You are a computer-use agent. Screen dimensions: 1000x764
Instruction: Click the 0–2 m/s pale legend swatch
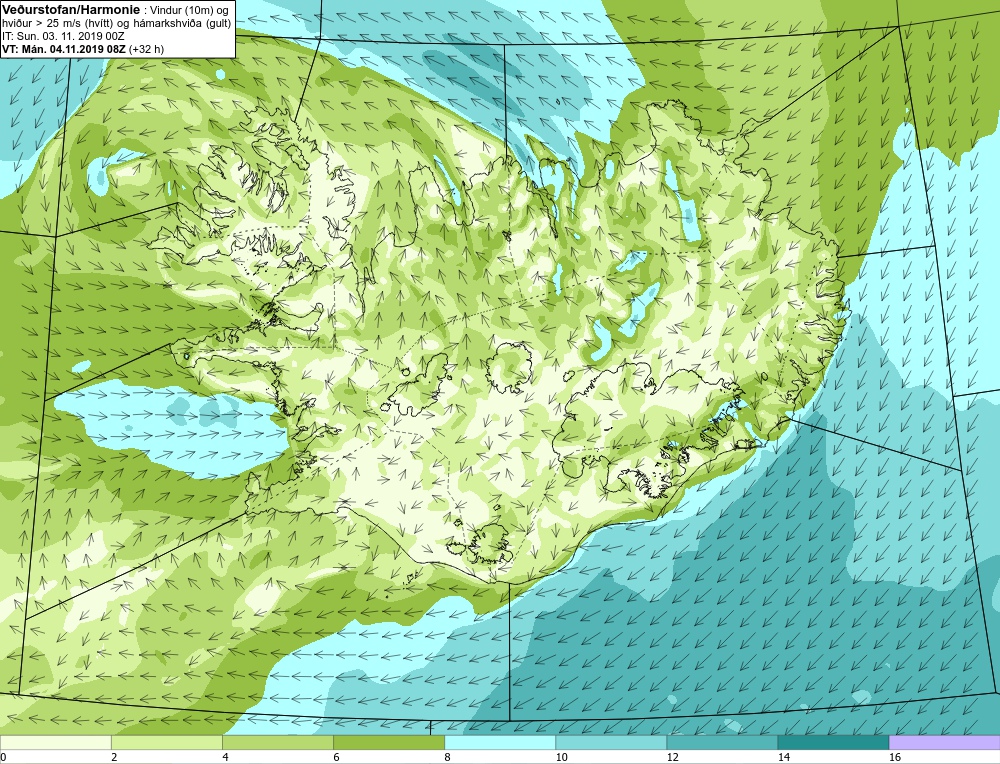click(x=55, y=743)
